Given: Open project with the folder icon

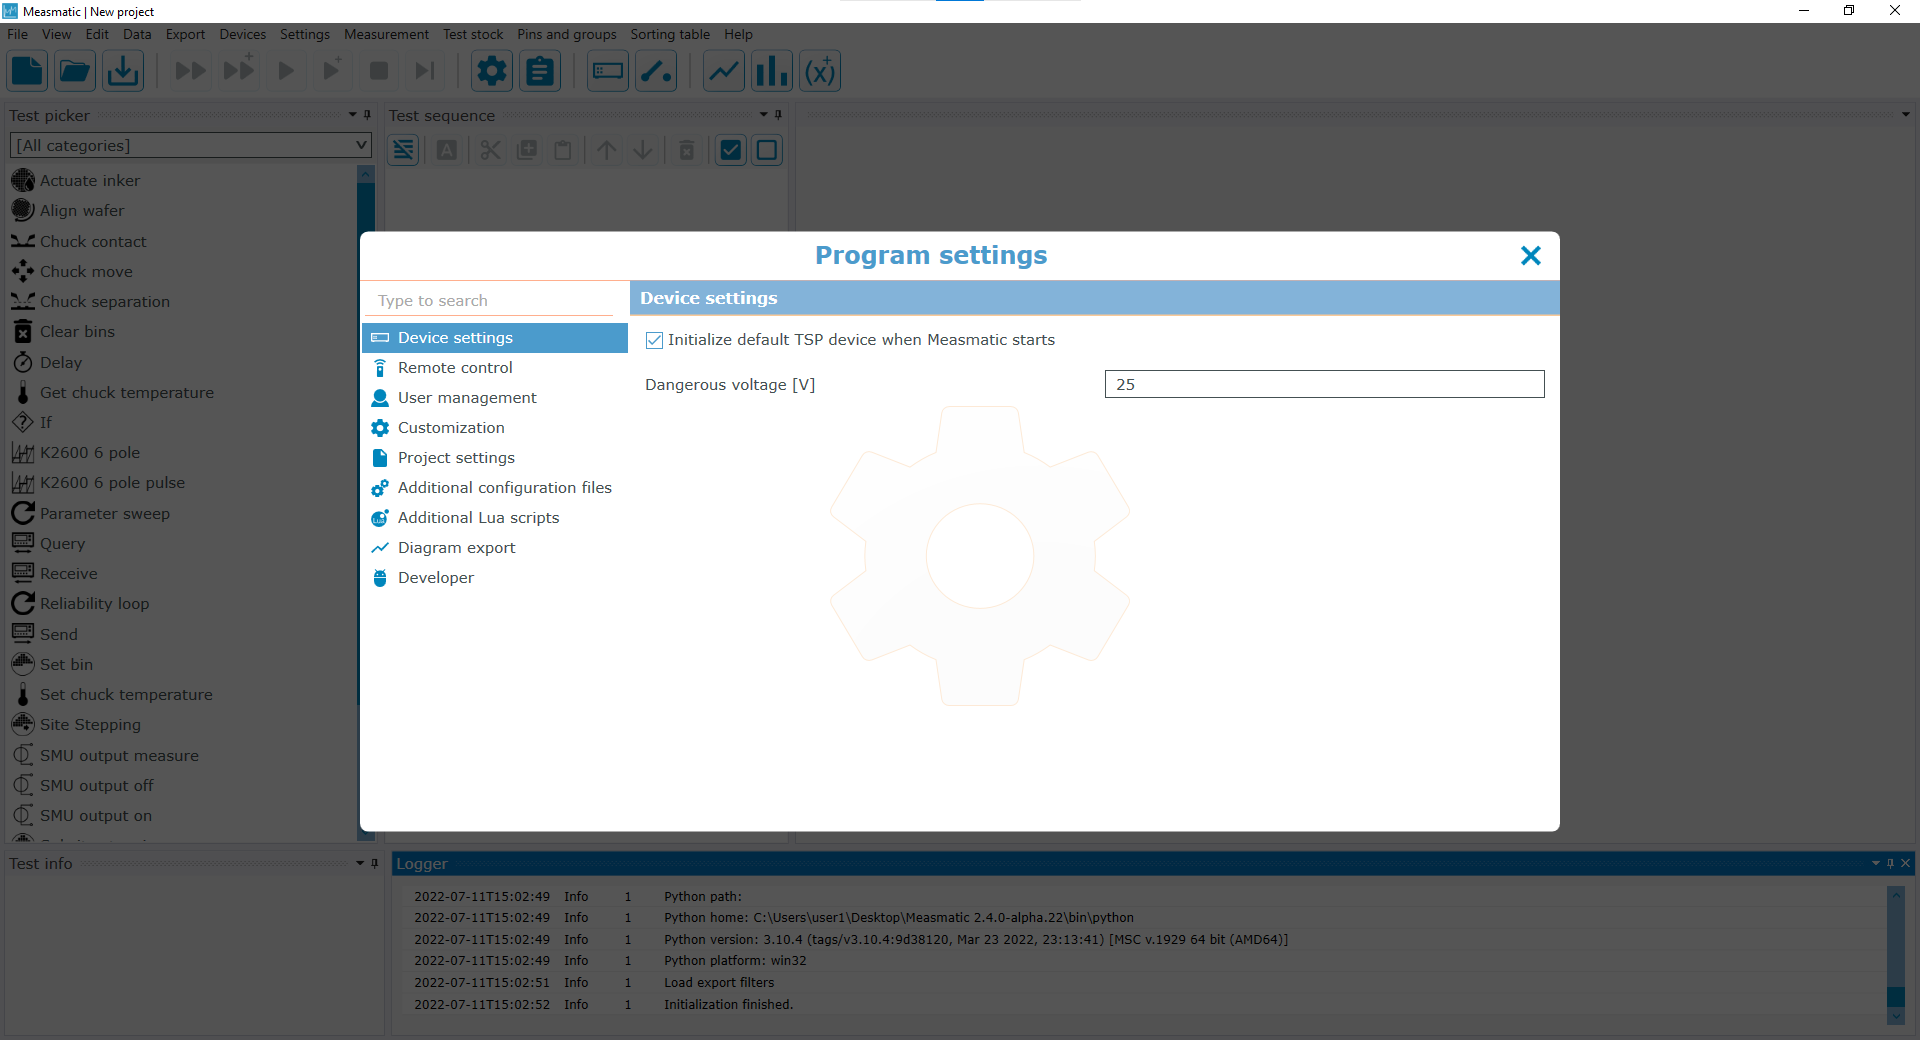Looking at the screenshot, I should click(75, 71).
